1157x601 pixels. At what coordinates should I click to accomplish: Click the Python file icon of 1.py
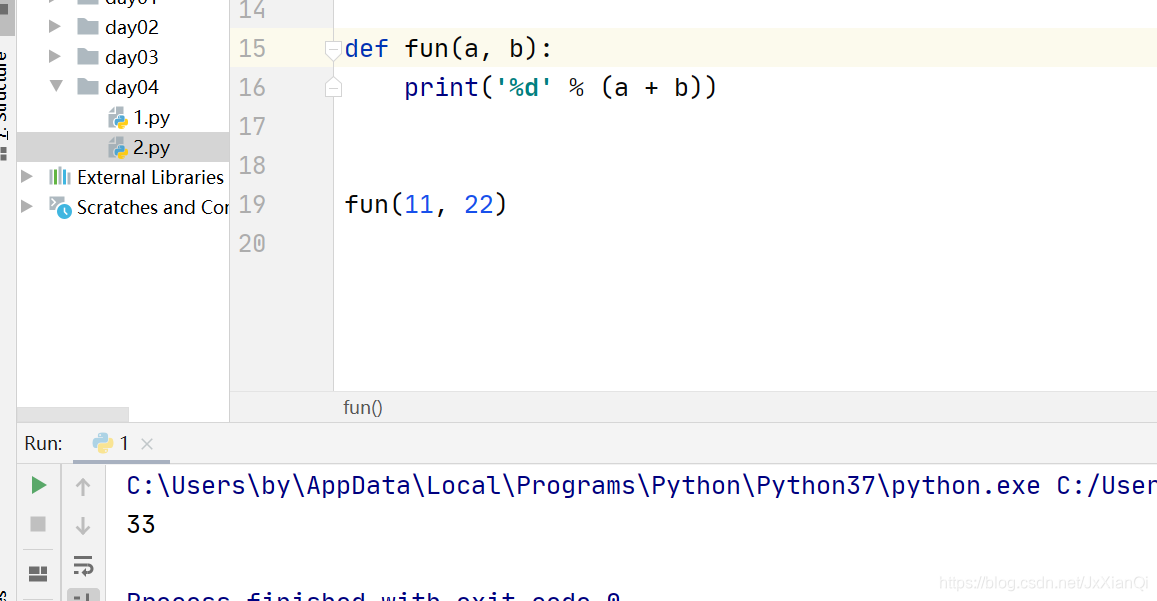pos(118,118)
